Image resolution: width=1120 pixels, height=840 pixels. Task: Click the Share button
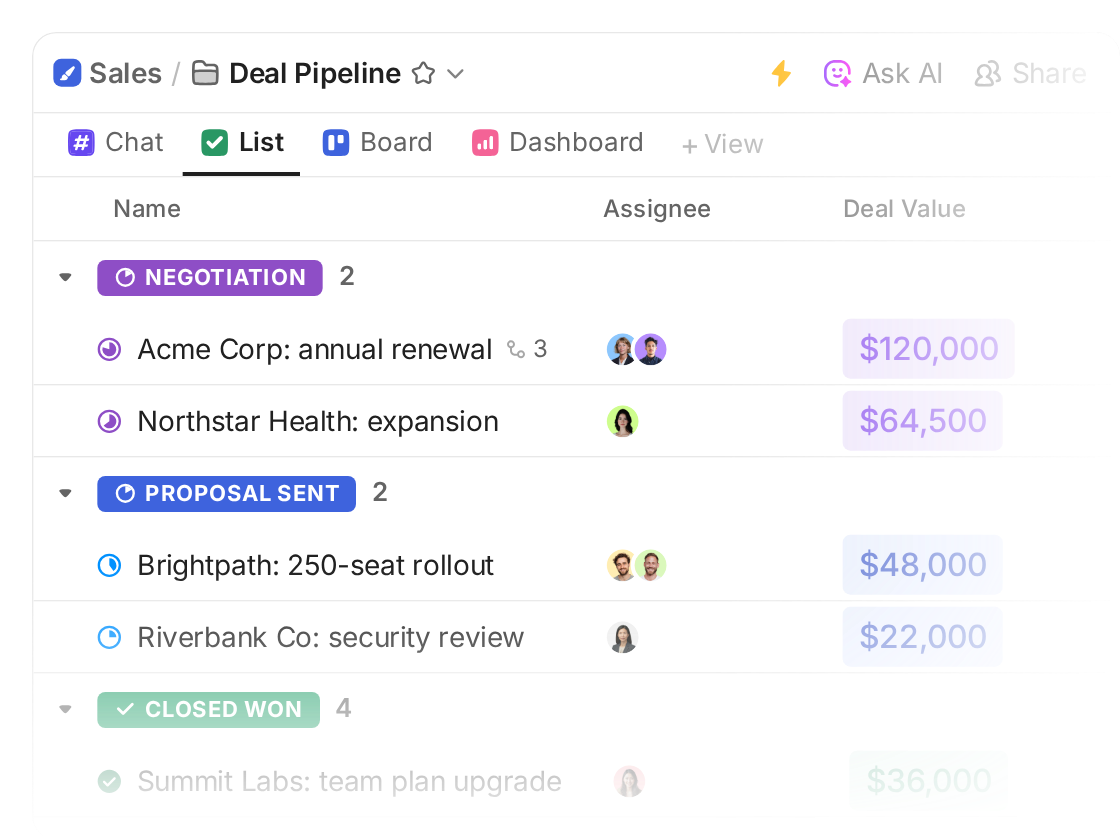(x=1030, y=73)
